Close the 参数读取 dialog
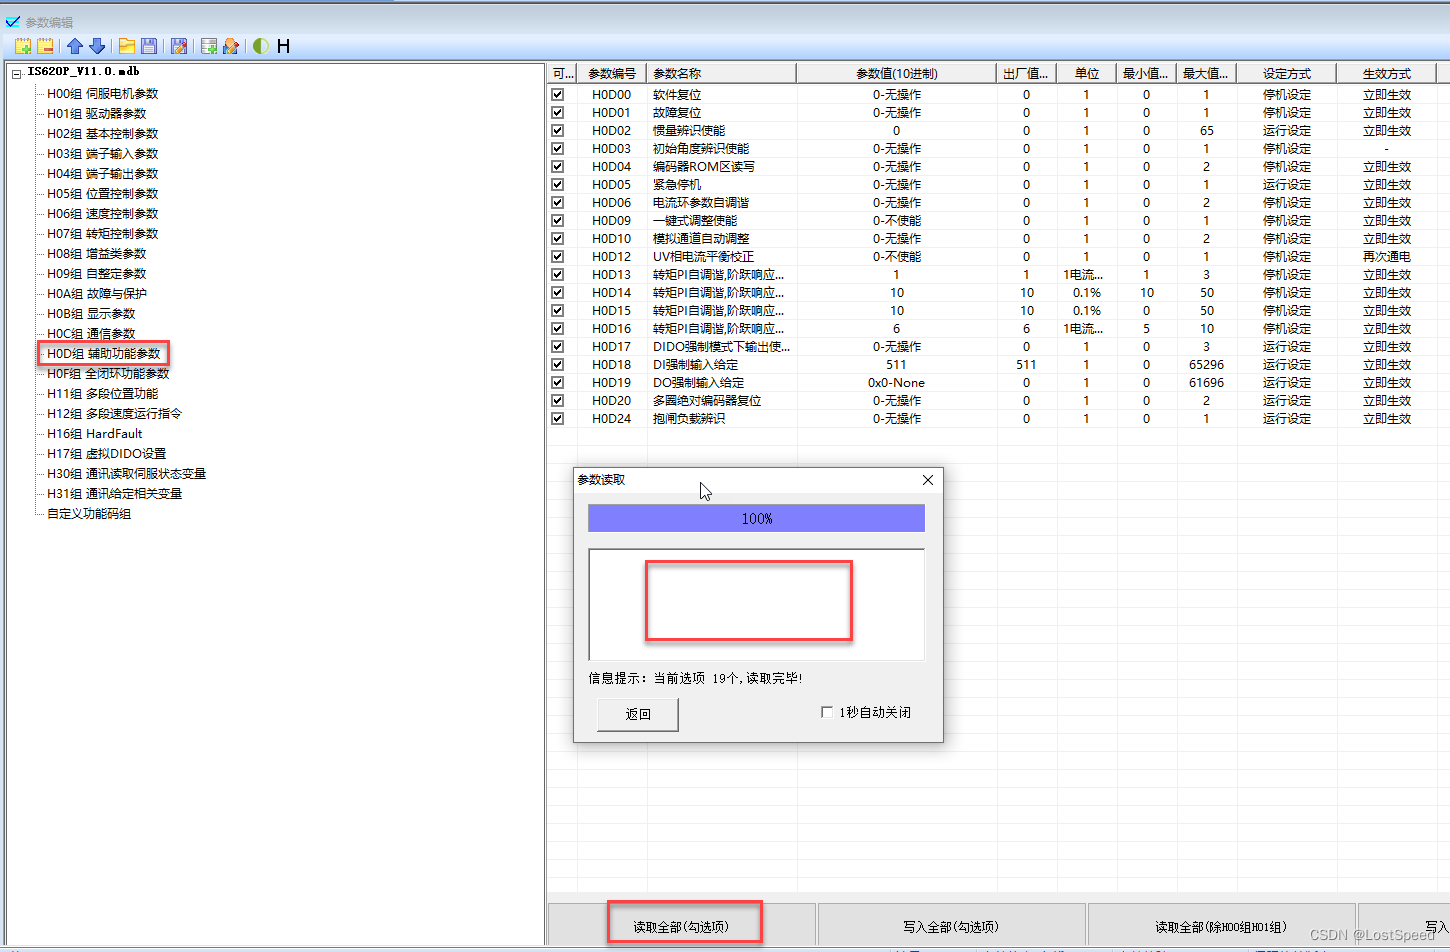 click(927, 480)
